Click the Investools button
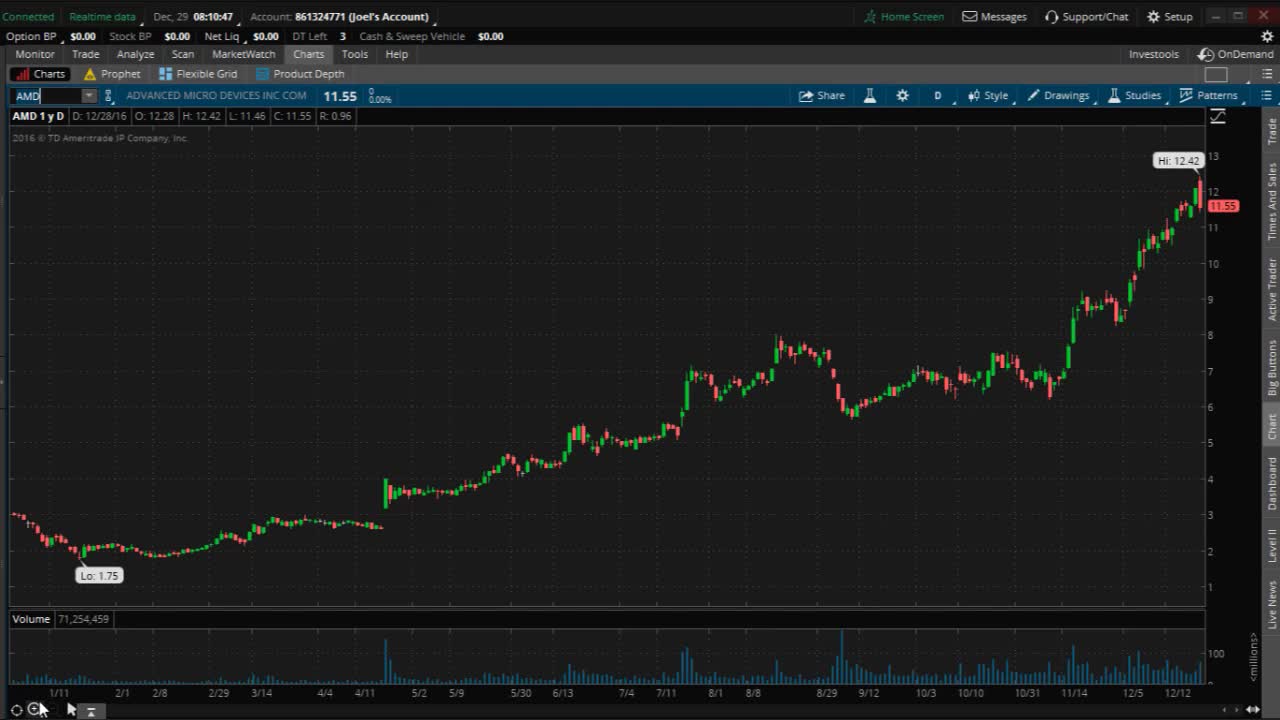This screenshot has width=1280, height=720. click(x=1154, y=54)
